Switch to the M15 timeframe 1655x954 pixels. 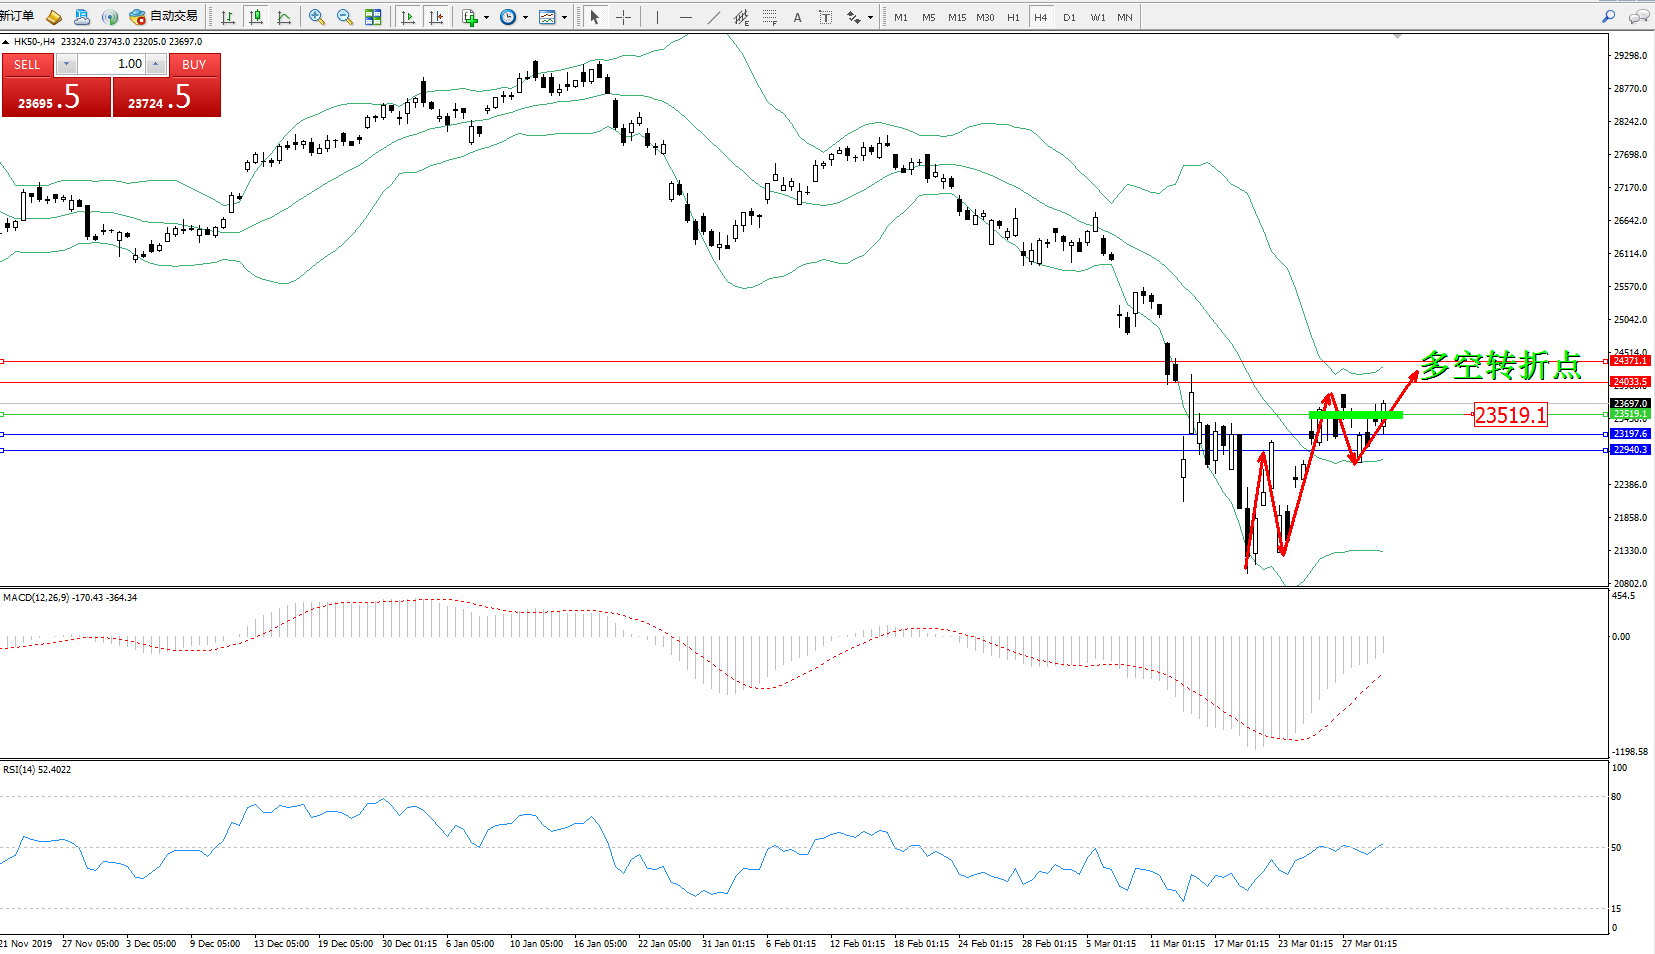[x=957, y=17]
